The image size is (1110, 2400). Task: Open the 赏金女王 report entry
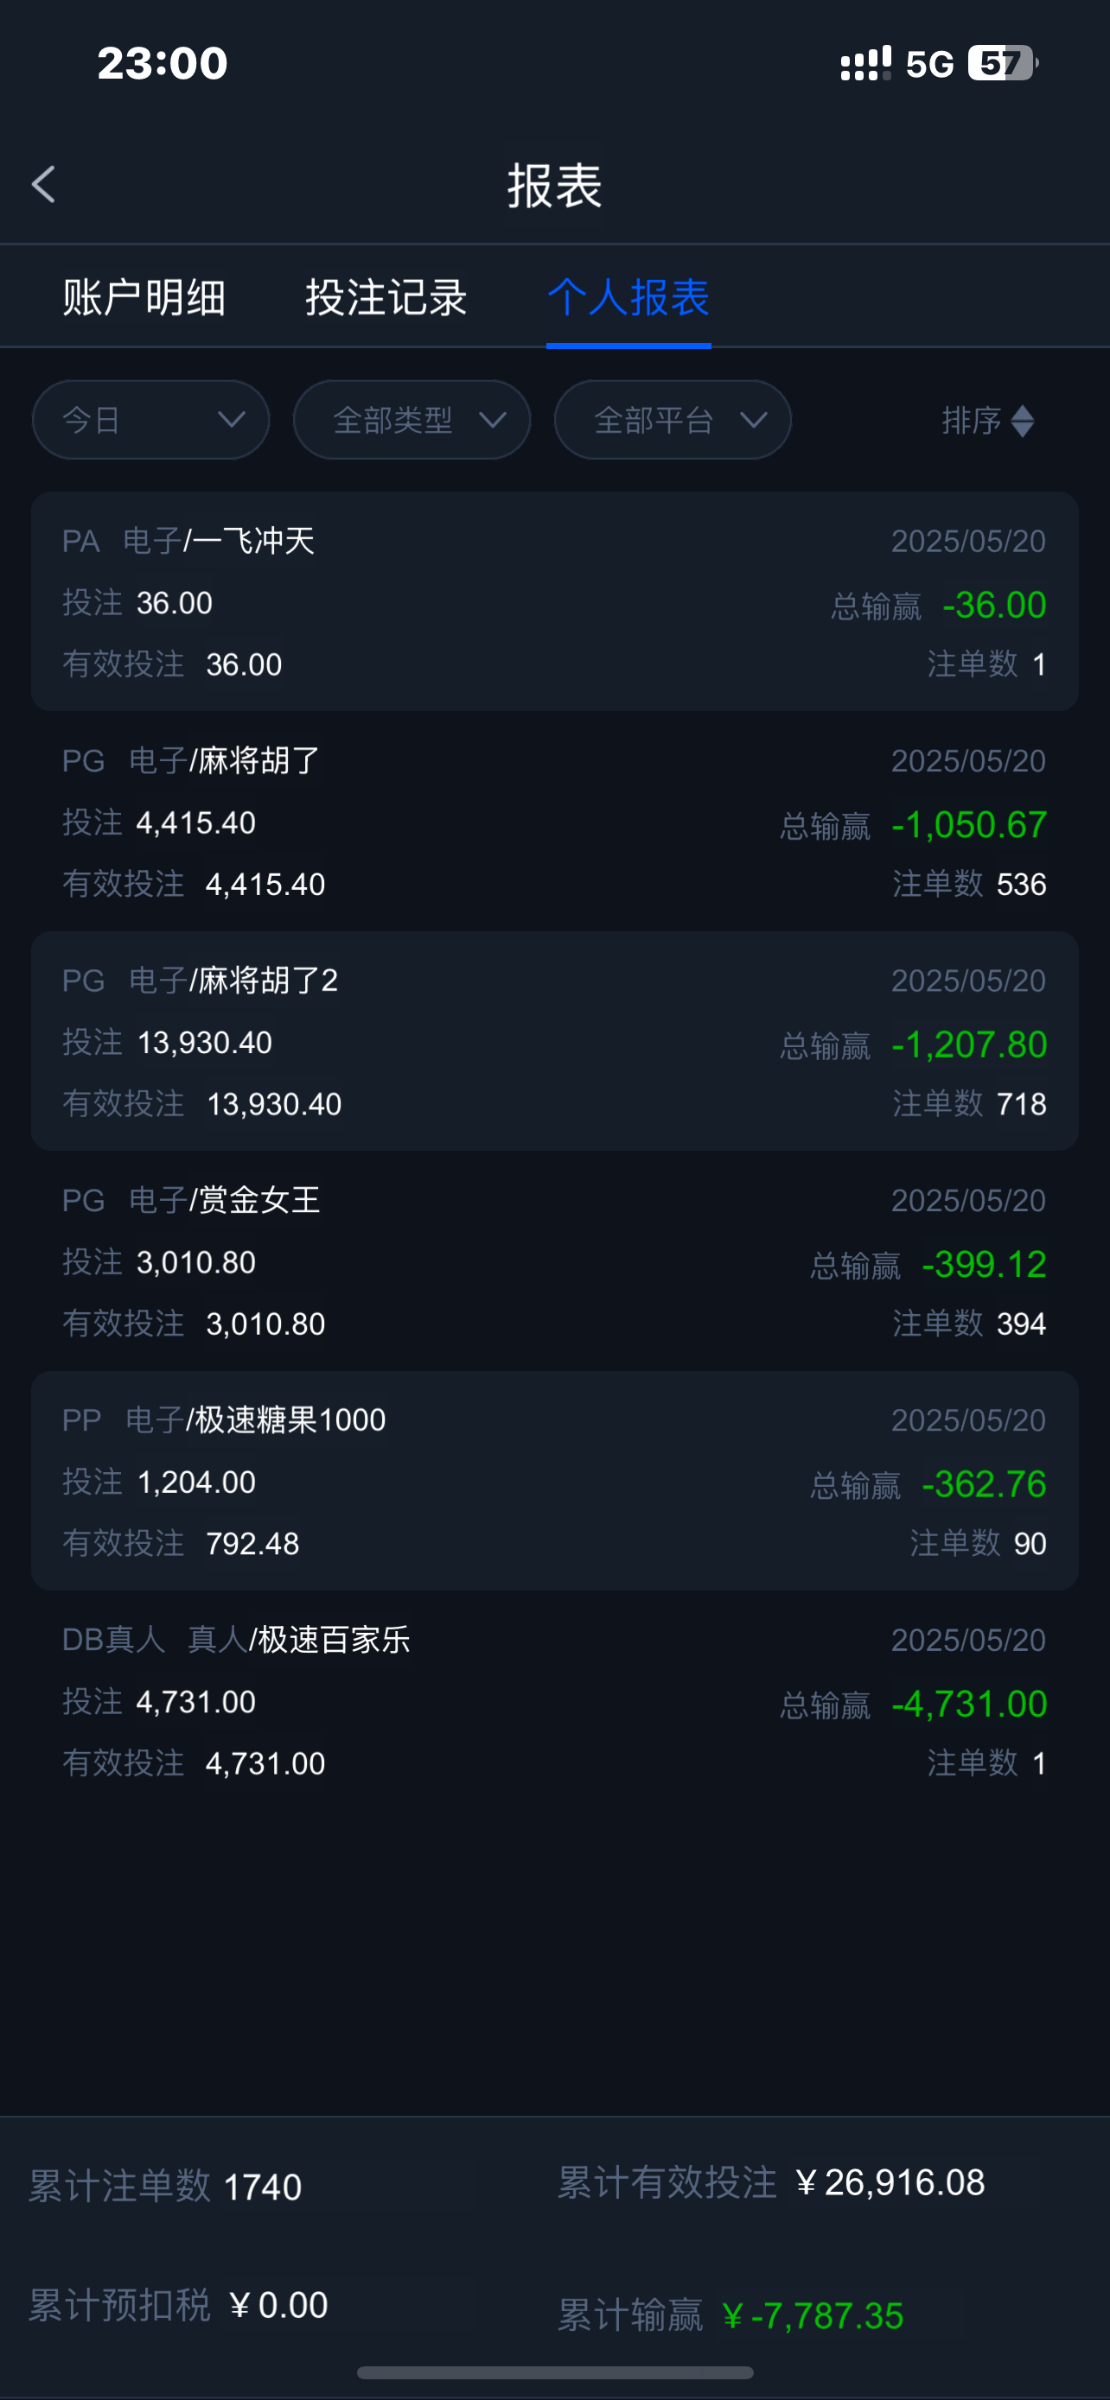point(555,1262)
